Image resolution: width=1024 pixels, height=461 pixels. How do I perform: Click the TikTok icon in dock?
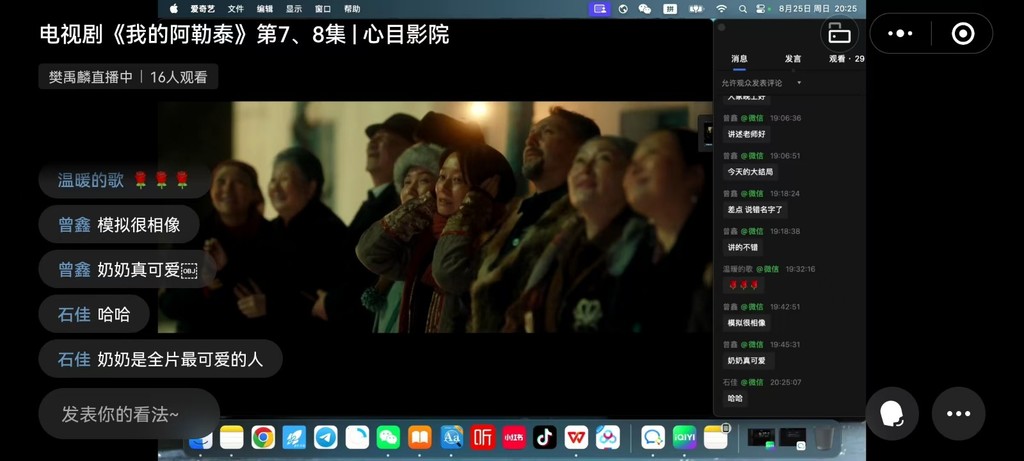click(545, 437)
